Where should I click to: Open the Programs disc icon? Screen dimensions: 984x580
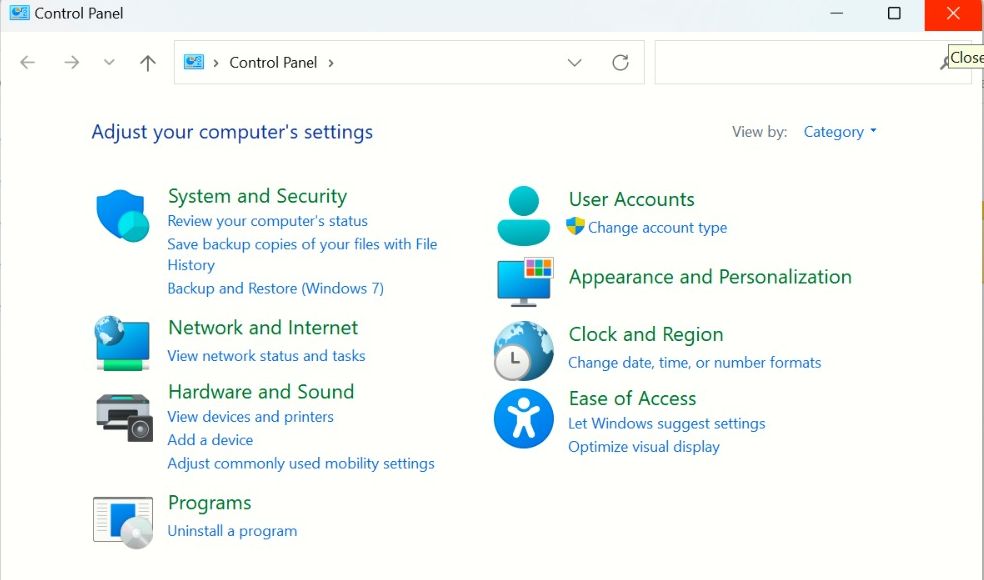[x=123, y=522]
